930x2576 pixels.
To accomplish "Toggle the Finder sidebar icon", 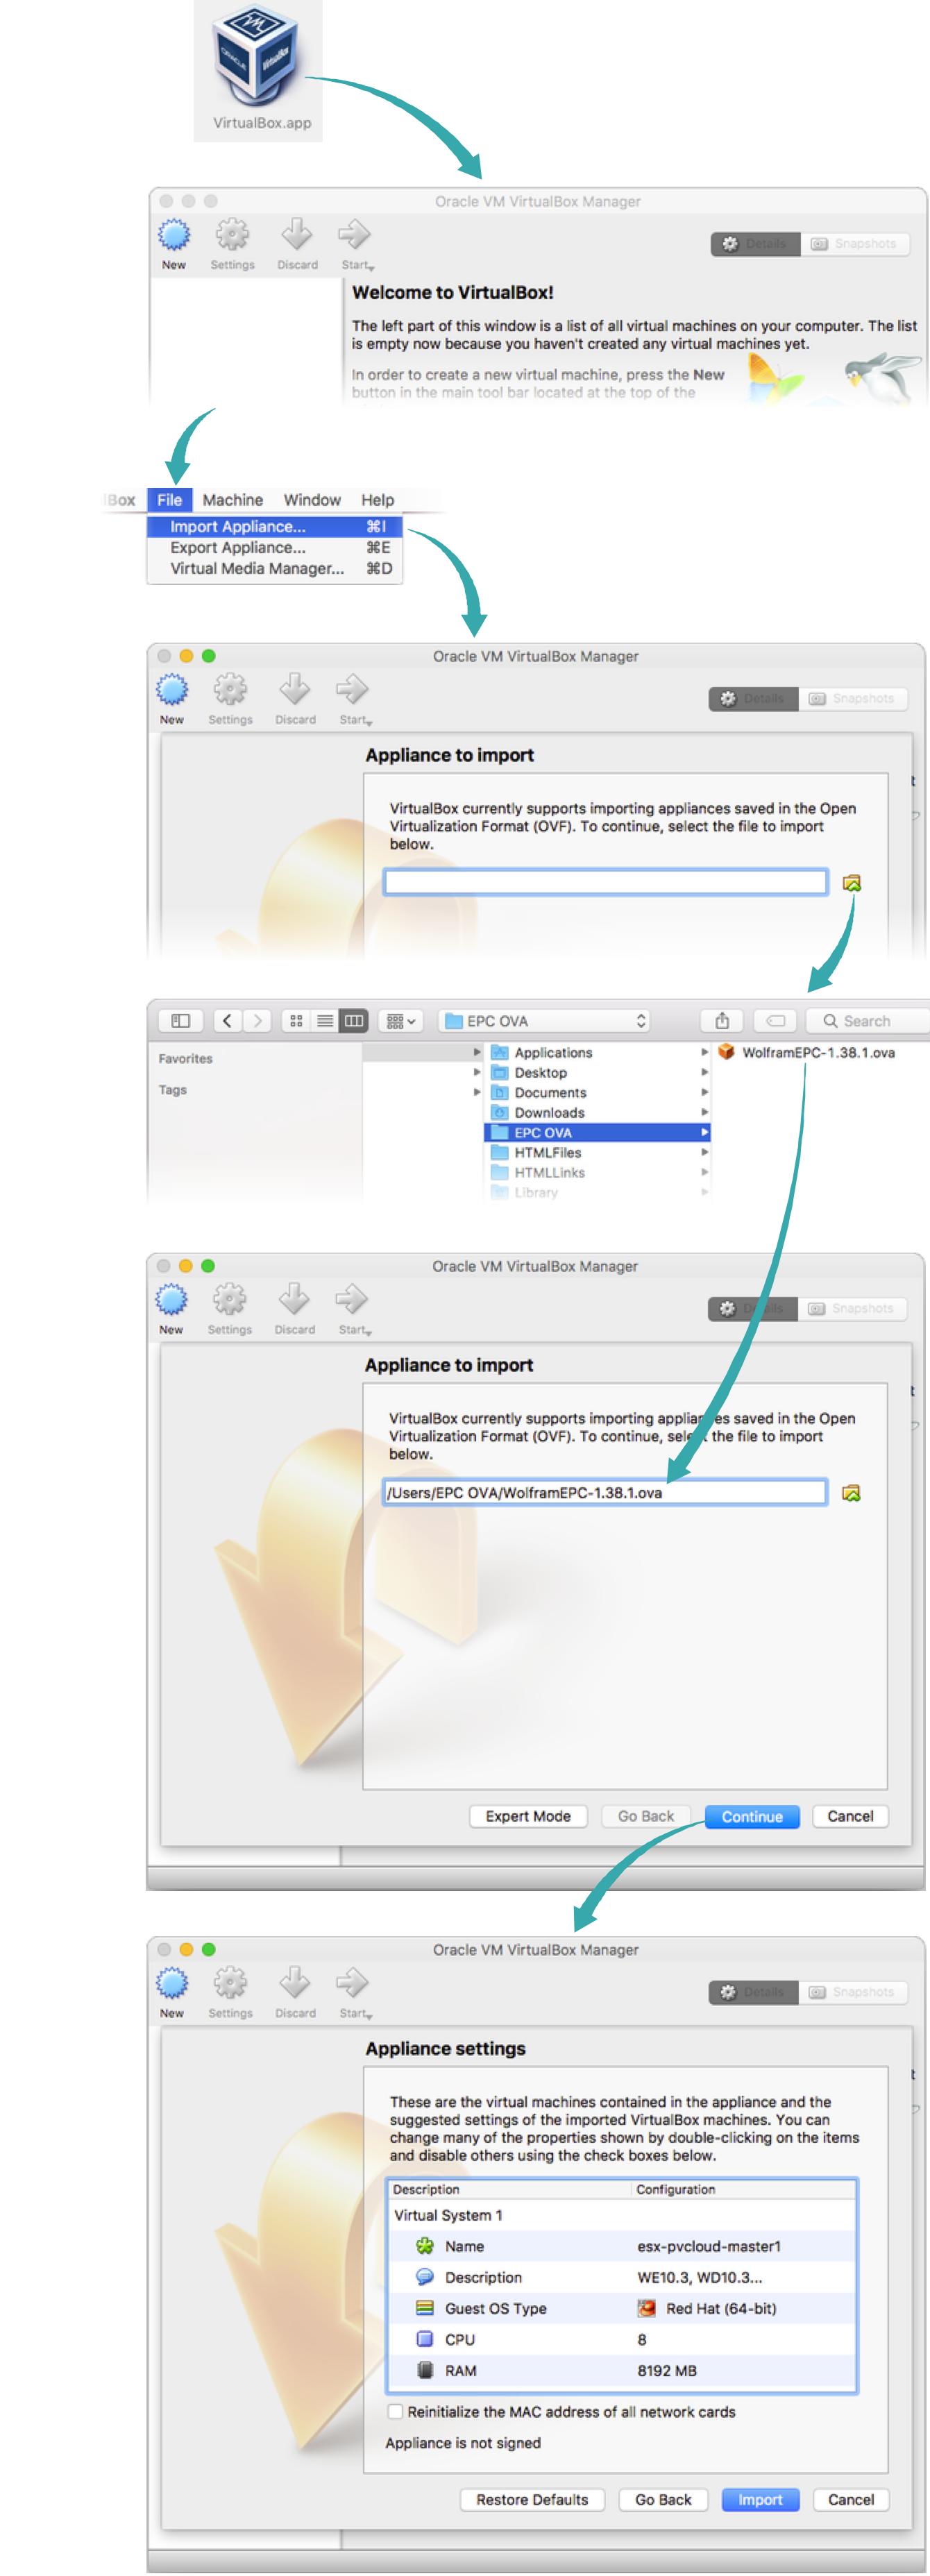I will pyautogui.click(x=181, y=1021).
